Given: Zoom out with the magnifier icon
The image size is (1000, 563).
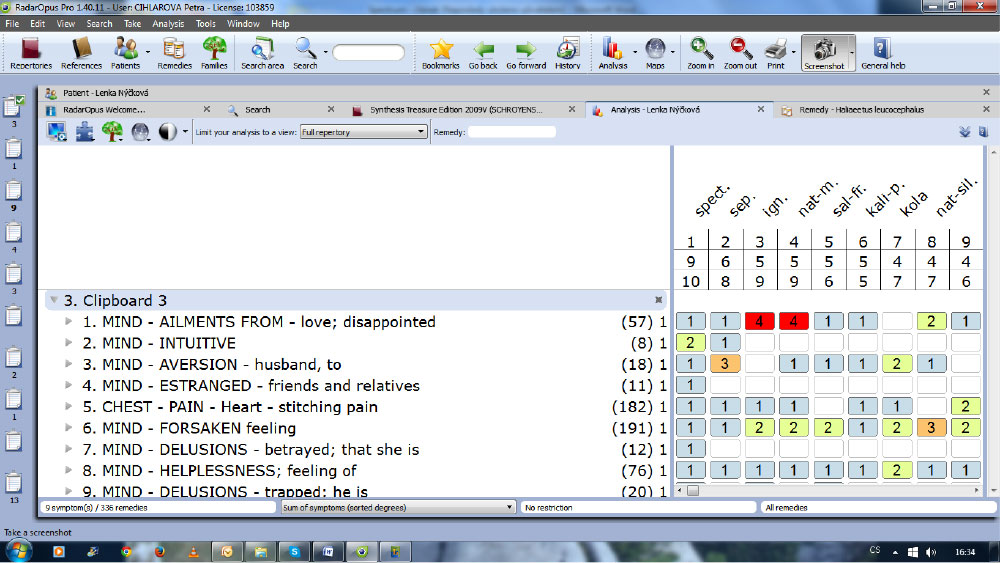Looking at the screenshot, I should pyautogui.click(x=740, y=53).
